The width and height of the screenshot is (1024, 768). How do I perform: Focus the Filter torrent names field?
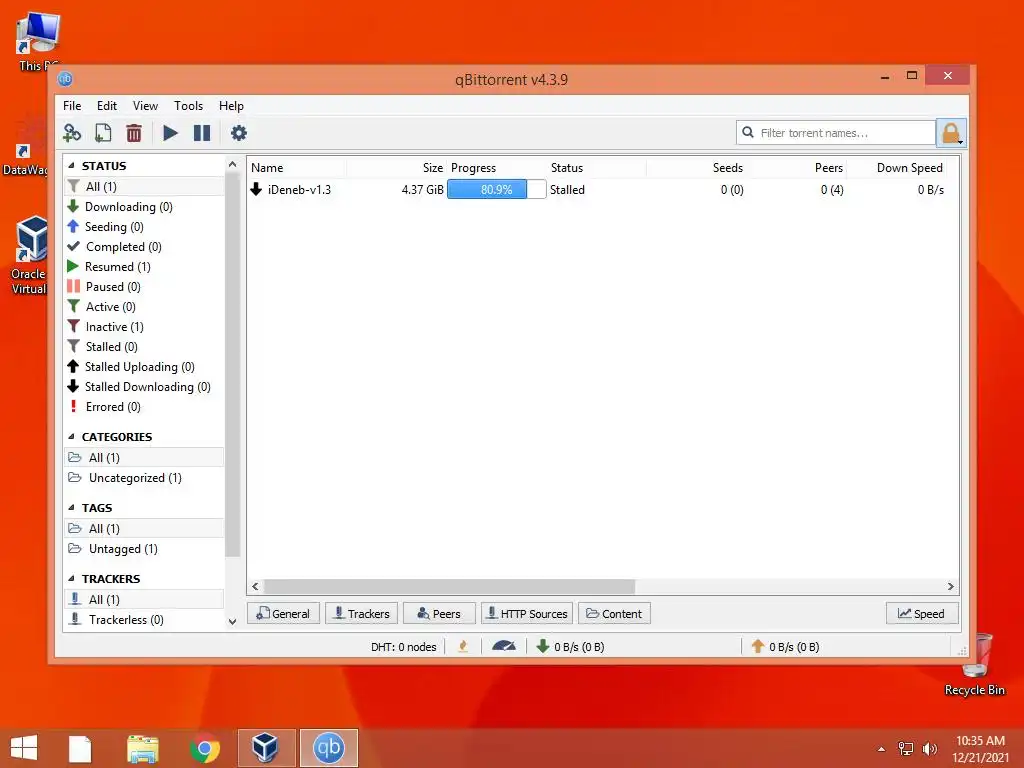point(836,133)
